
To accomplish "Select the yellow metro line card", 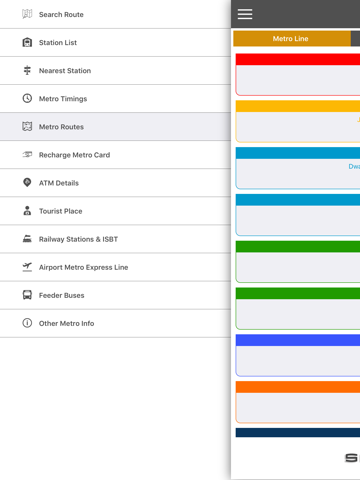I will (298, 121).
